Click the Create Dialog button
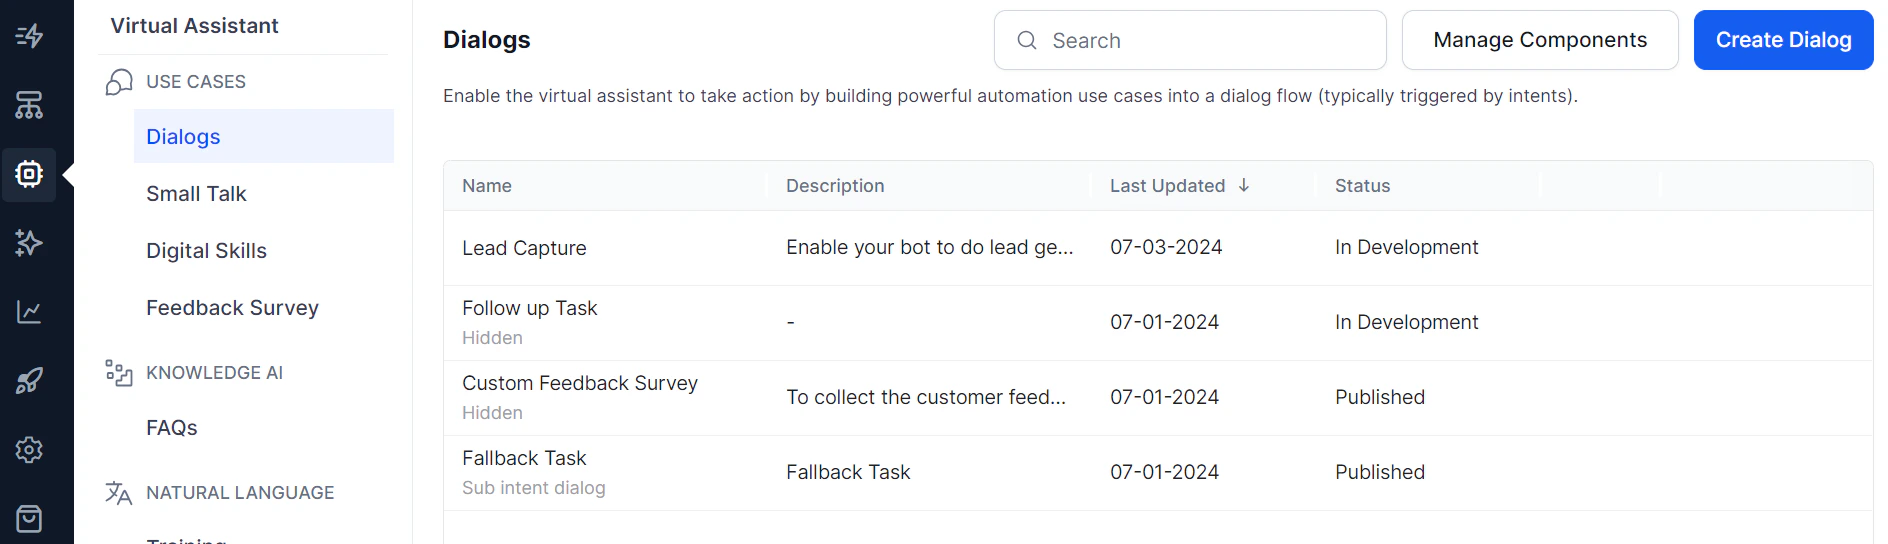This screenshot has width=1888, height=544. (1783, 40)
